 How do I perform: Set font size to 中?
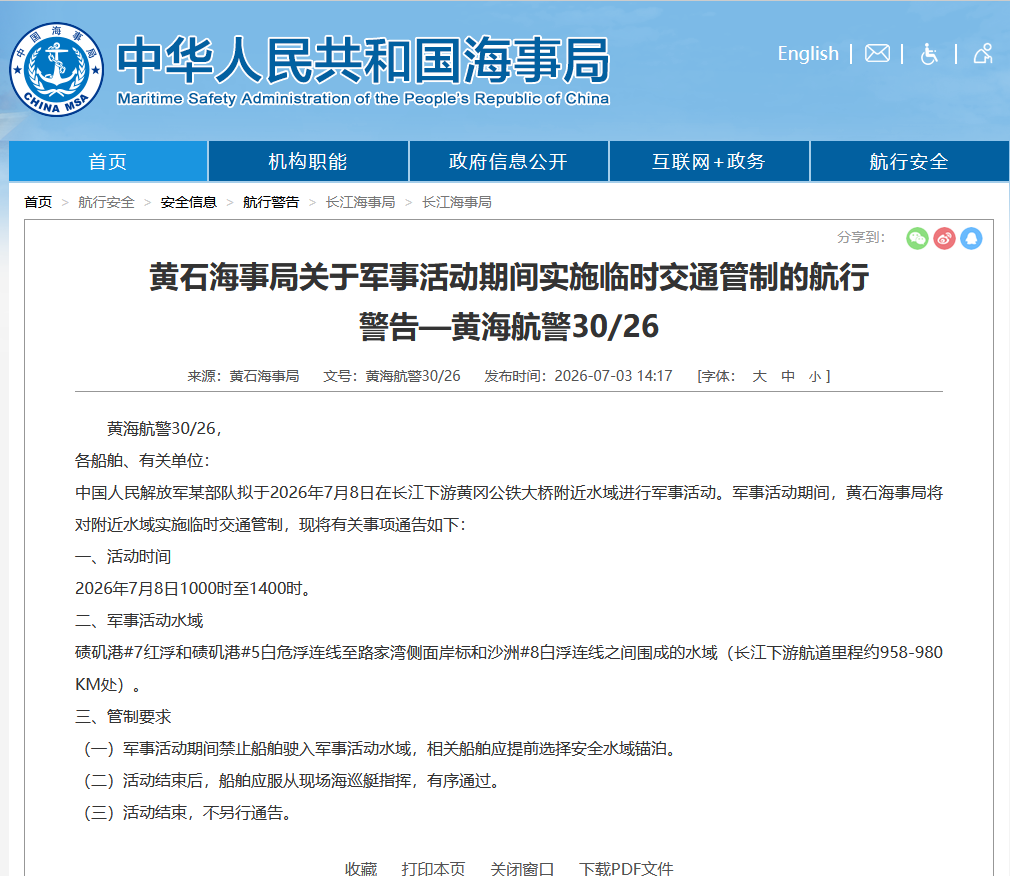(788, 376)
